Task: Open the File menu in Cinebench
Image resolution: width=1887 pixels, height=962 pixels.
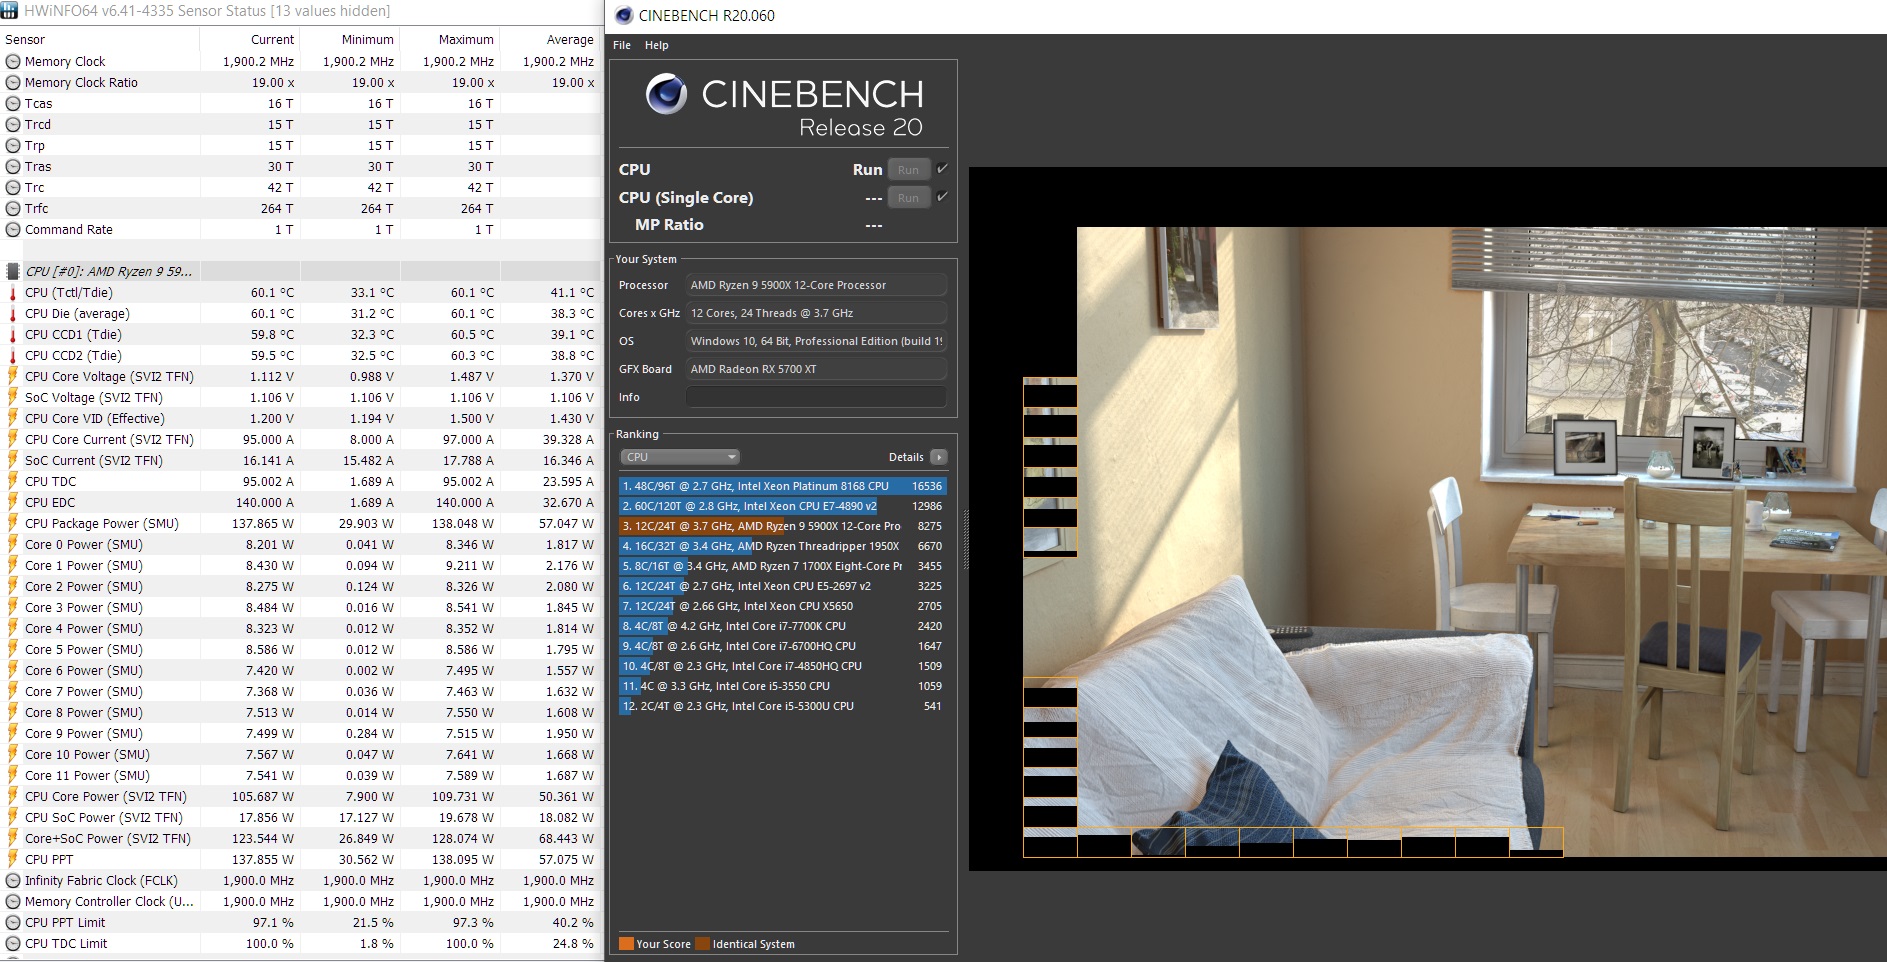Action: (622, 45)
